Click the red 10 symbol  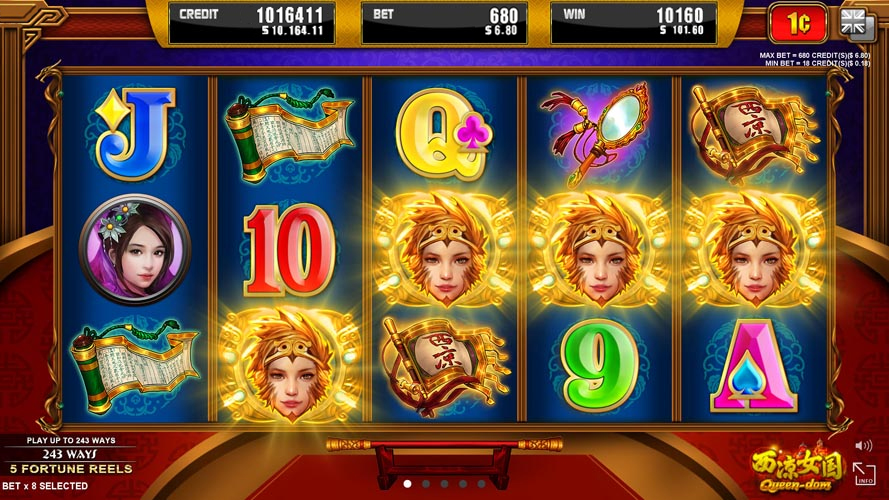290,250
